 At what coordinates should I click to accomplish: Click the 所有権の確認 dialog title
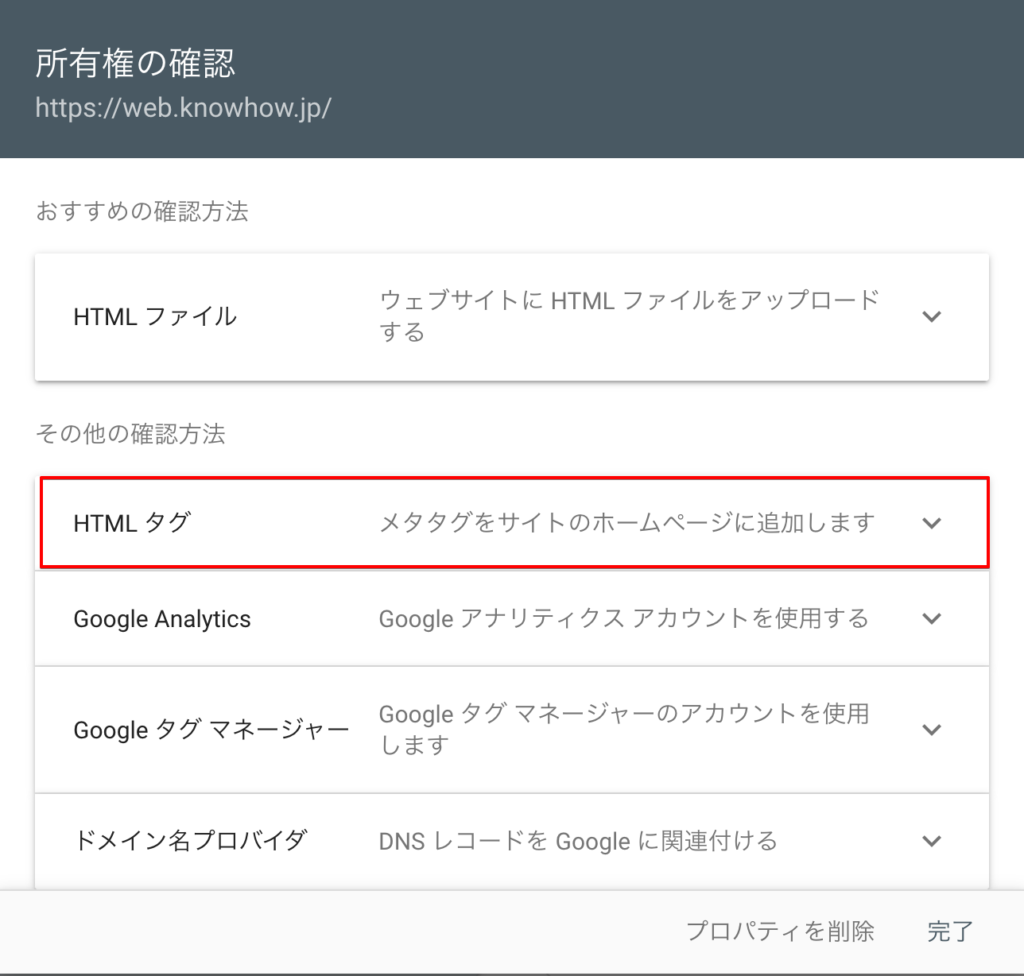(135, 63)
